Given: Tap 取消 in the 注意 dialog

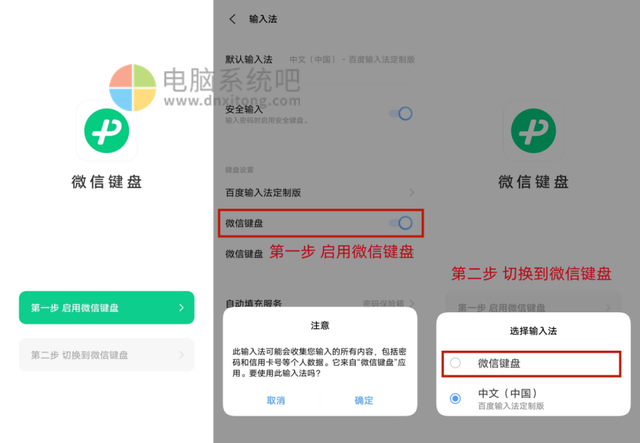Looking at the screenshot, I should coord(276,401).
